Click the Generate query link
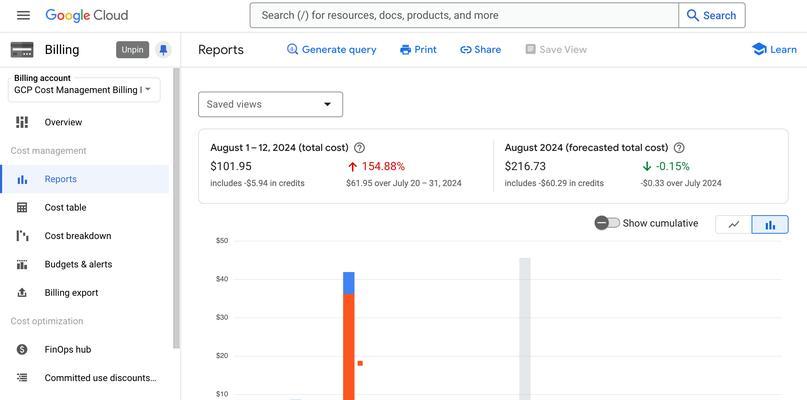Screen dimensions: 807x400 (332, 49)
